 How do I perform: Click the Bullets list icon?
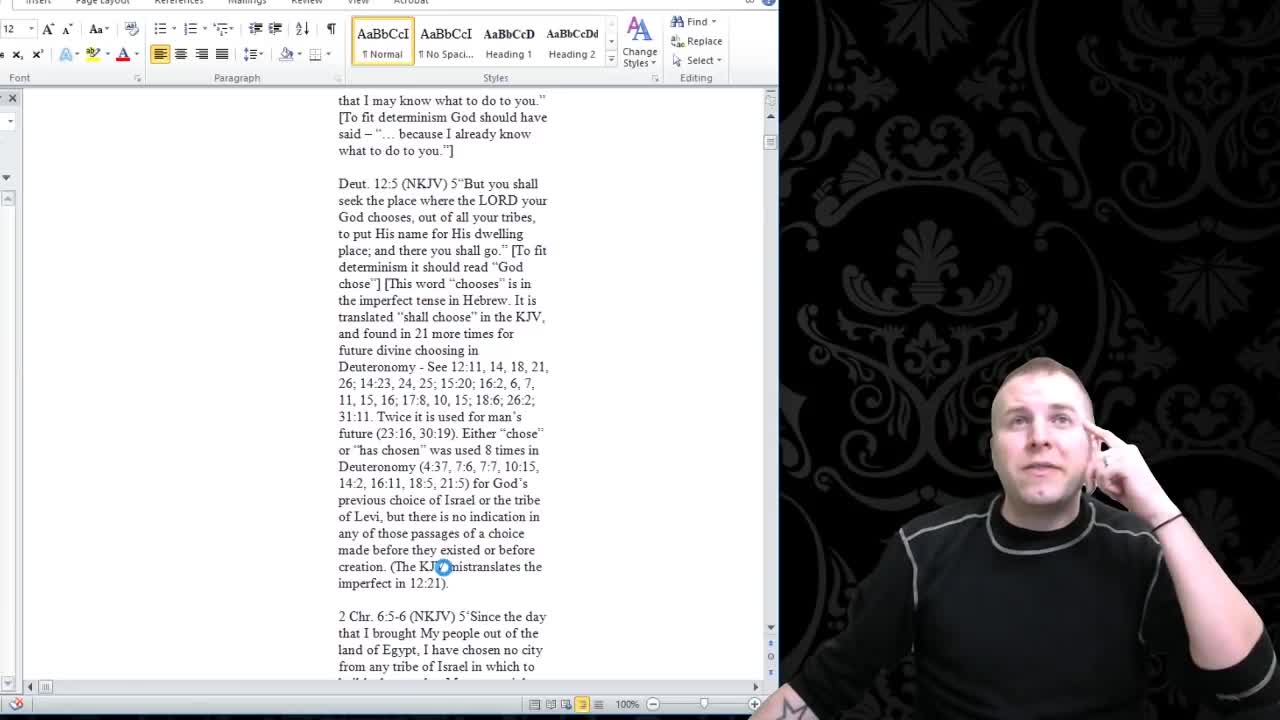click(160, 29)
